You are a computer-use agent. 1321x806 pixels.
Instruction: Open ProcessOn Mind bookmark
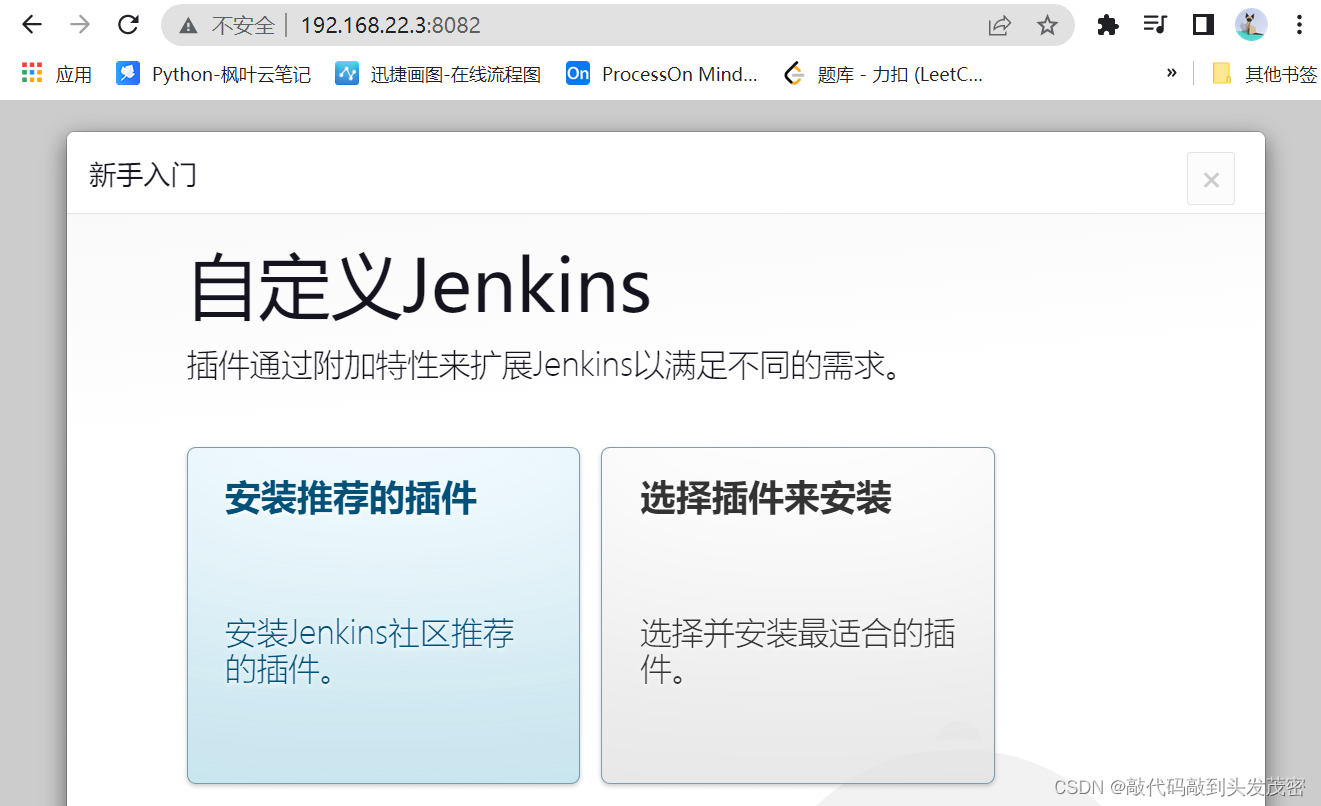(x=662, y=74)
